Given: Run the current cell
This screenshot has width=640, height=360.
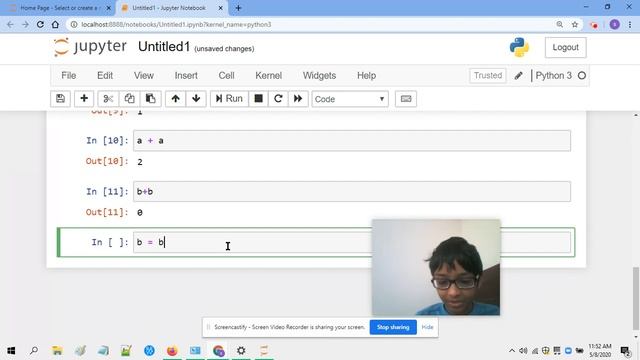Looking at the screenshot, I should tap(229, 99).
